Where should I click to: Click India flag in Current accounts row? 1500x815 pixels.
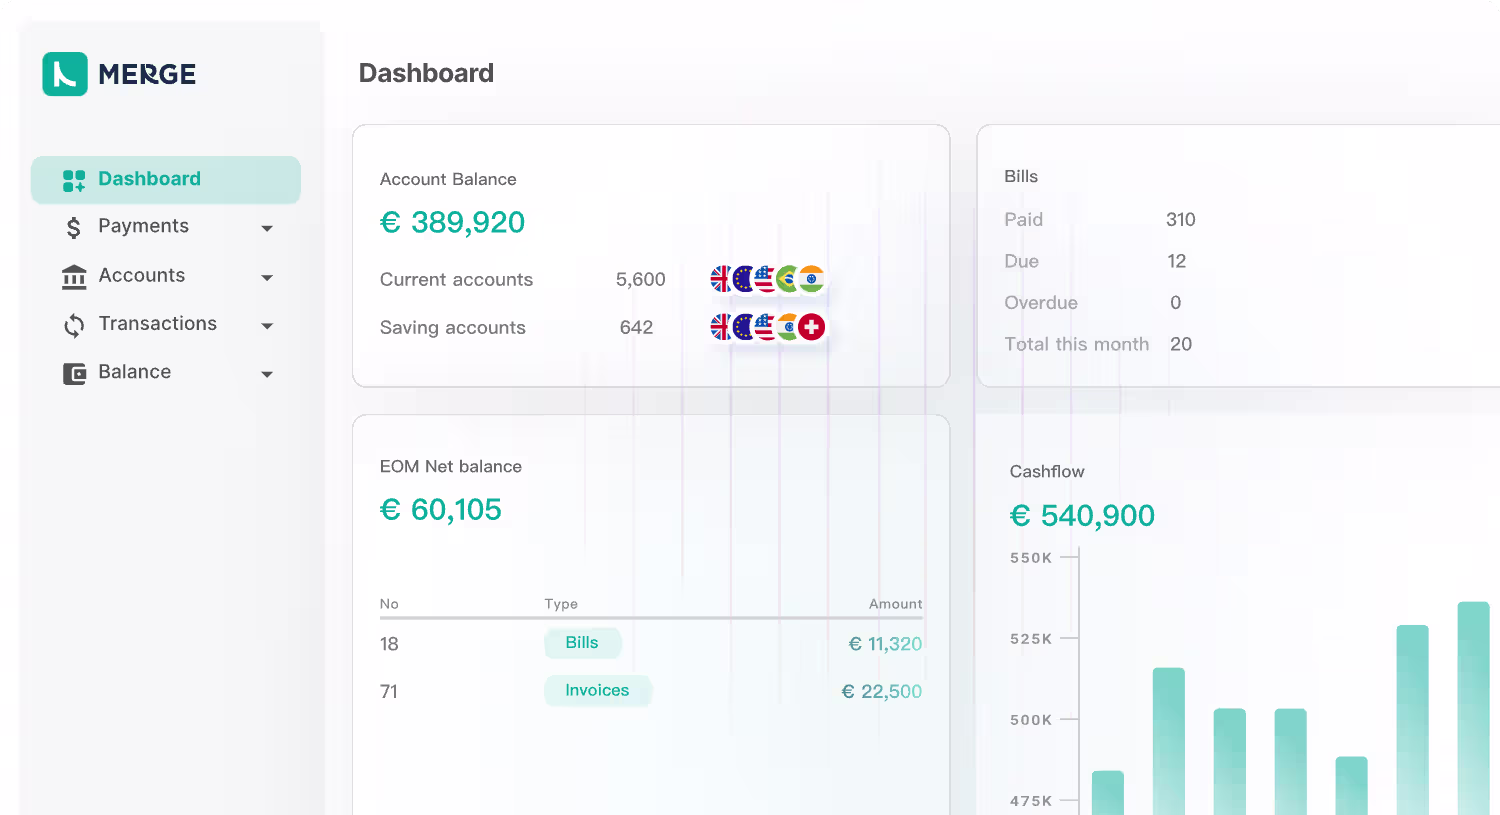(x=812, y=279)
